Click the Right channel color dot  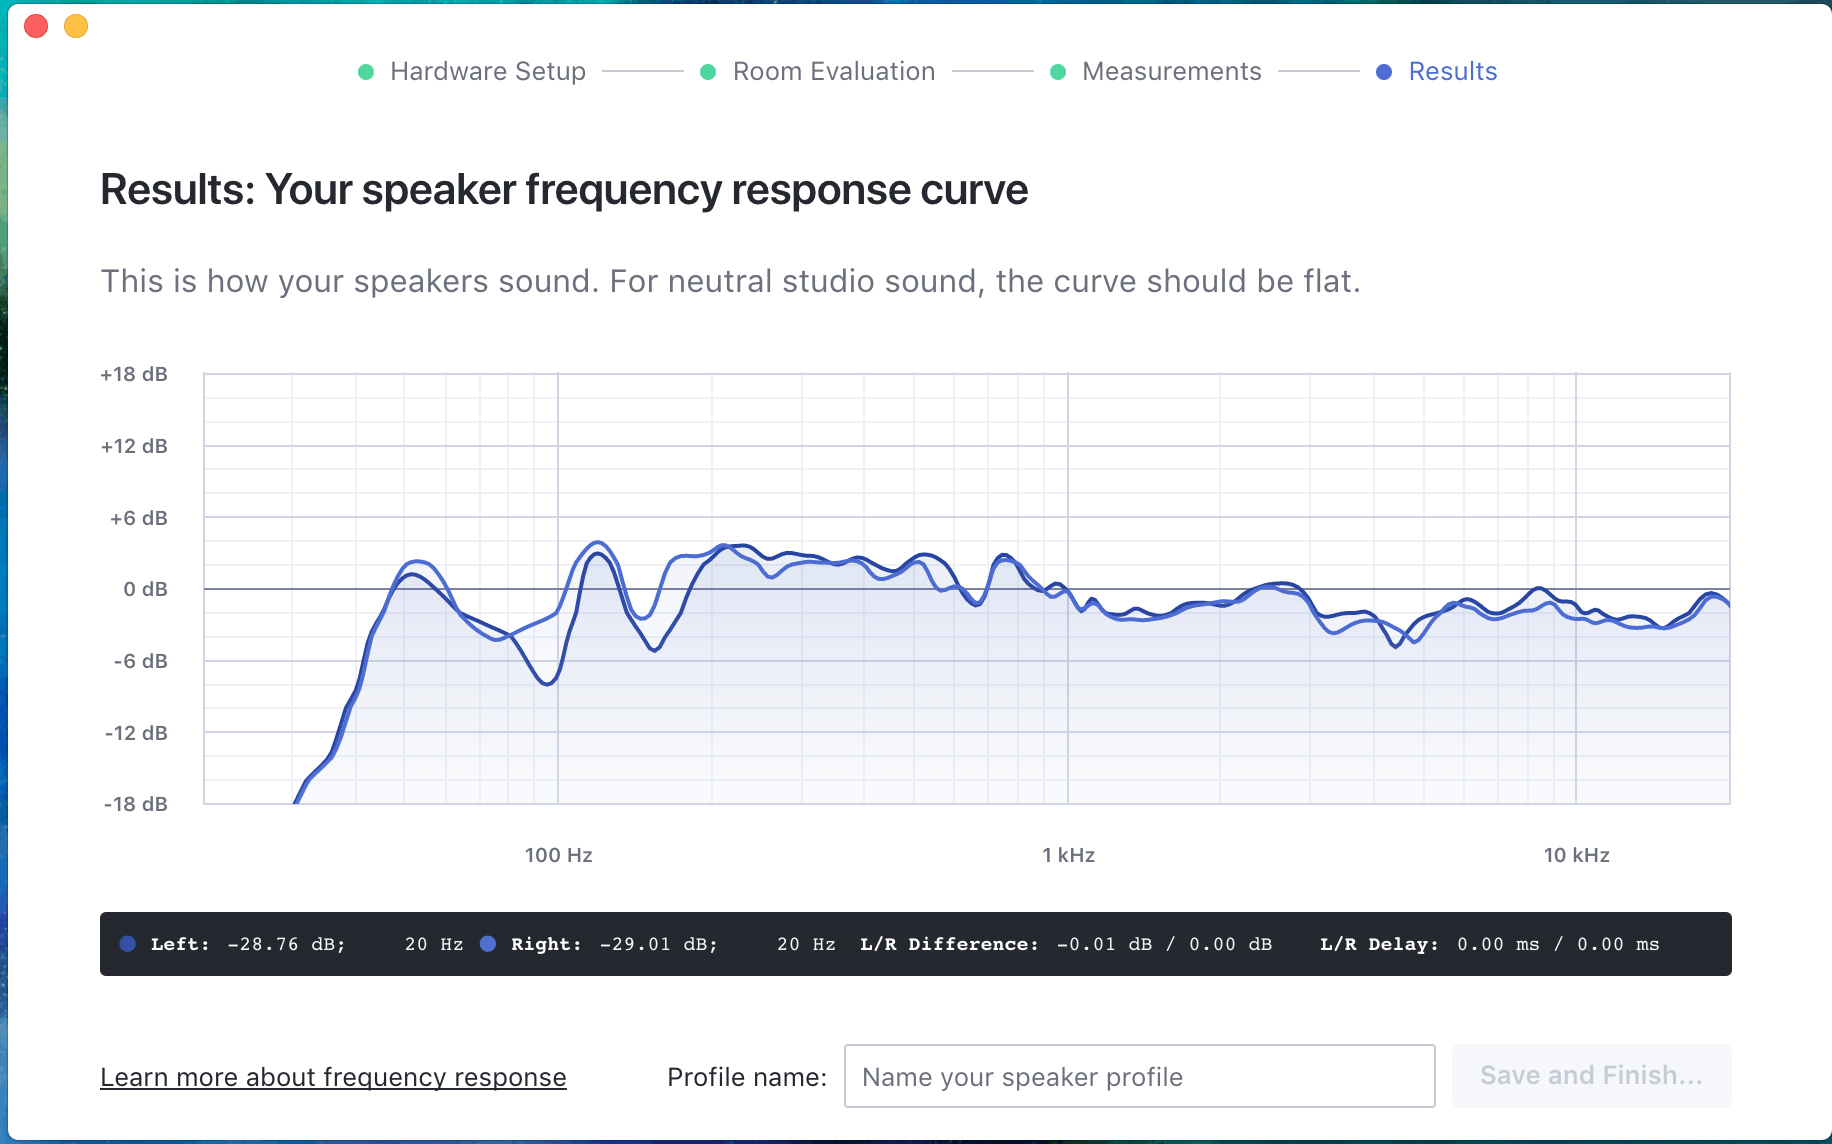(488, 944)
